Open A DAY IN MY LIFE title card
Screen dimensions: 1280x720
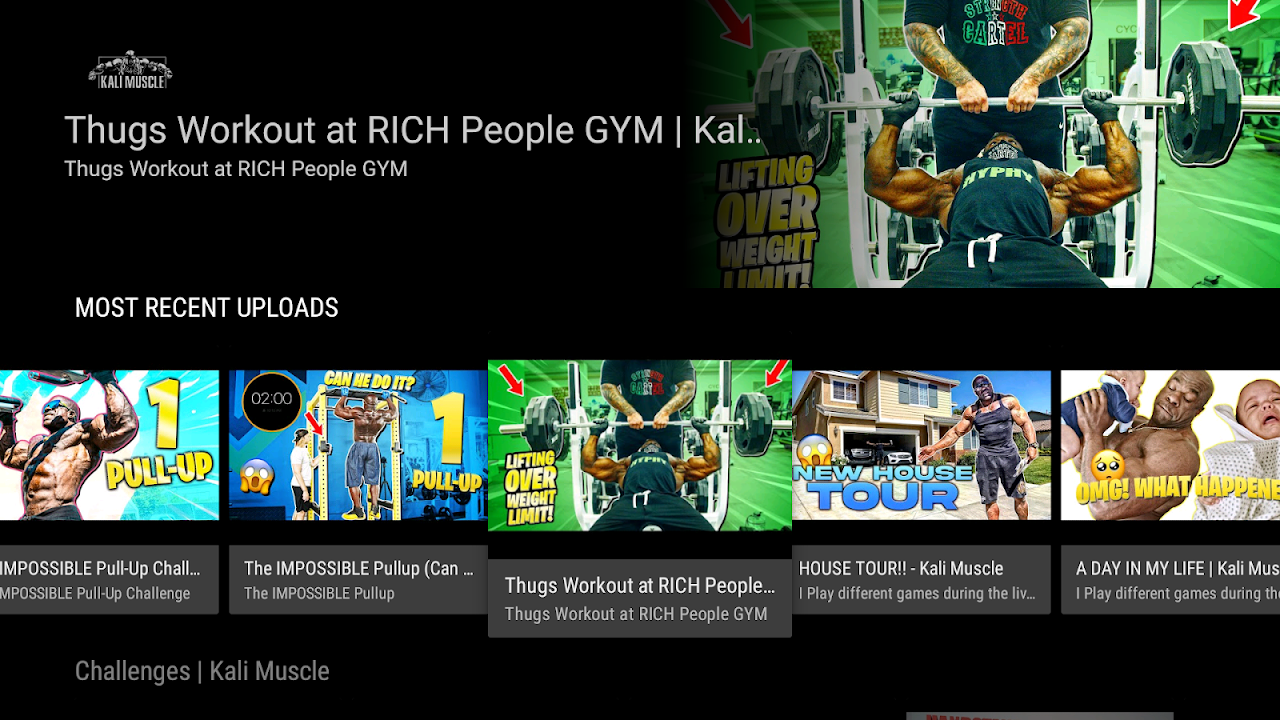(1170, 579)
